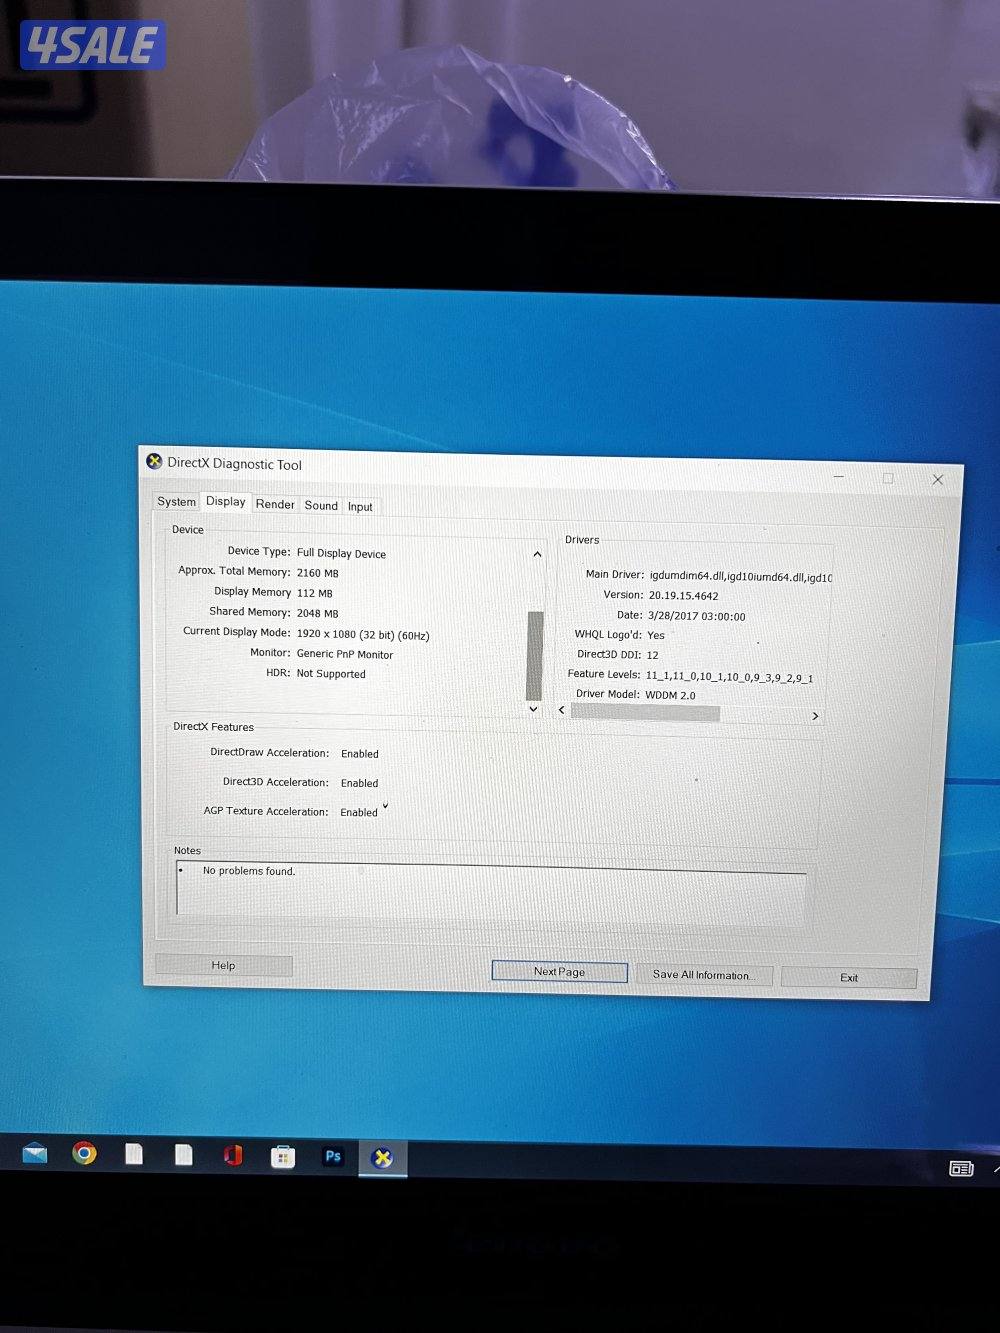Click the Next Page button
1000x1333 pixels.
(558, 971)
